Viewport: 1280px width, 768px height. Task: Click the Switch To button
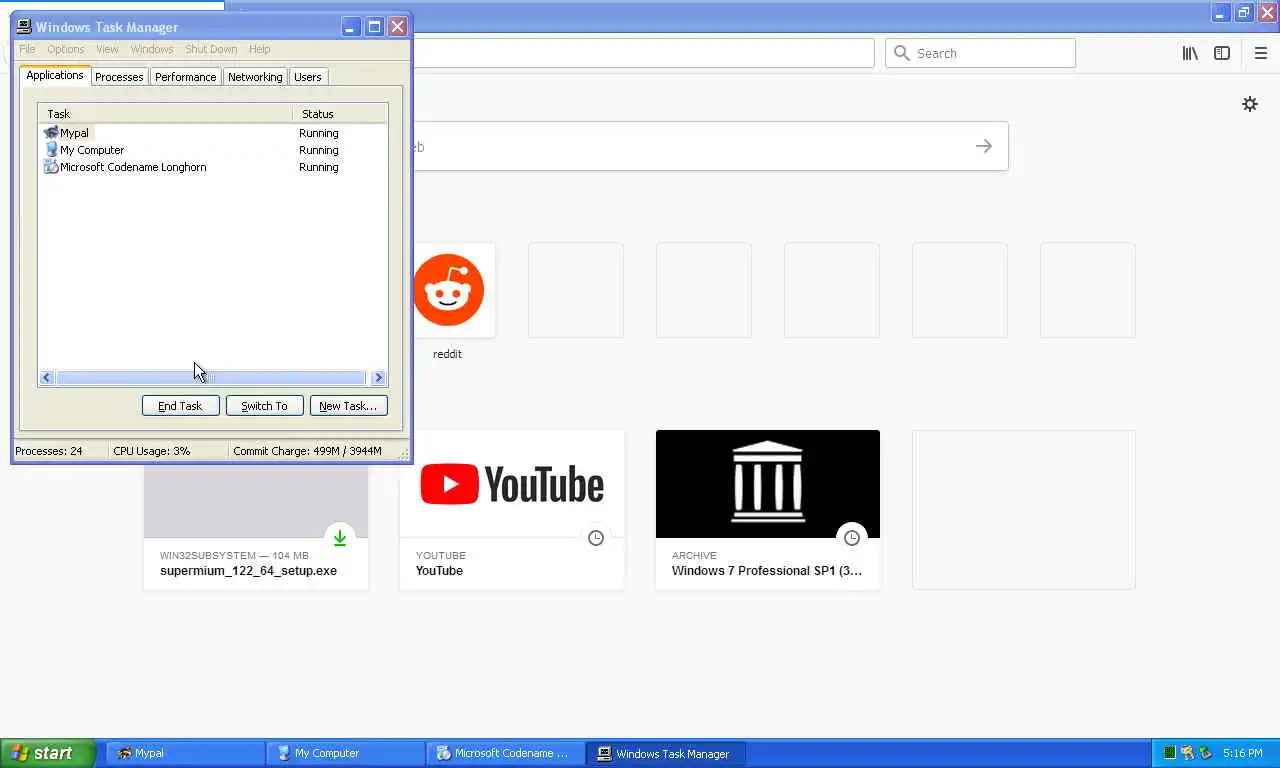264,406
